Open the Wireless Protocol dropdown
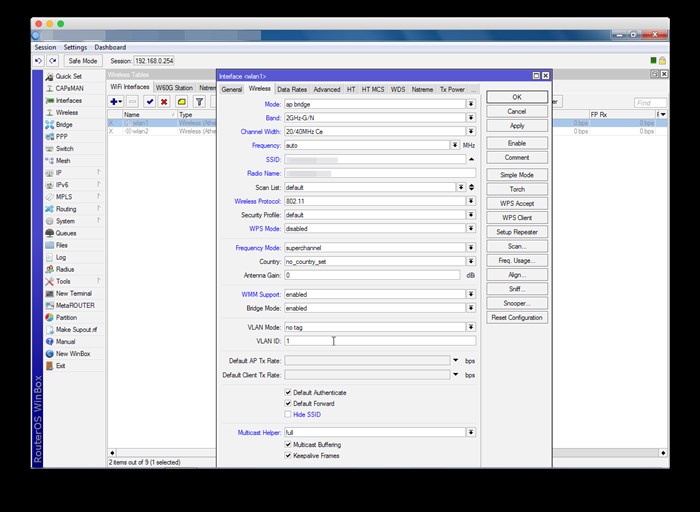 [471, 201]
